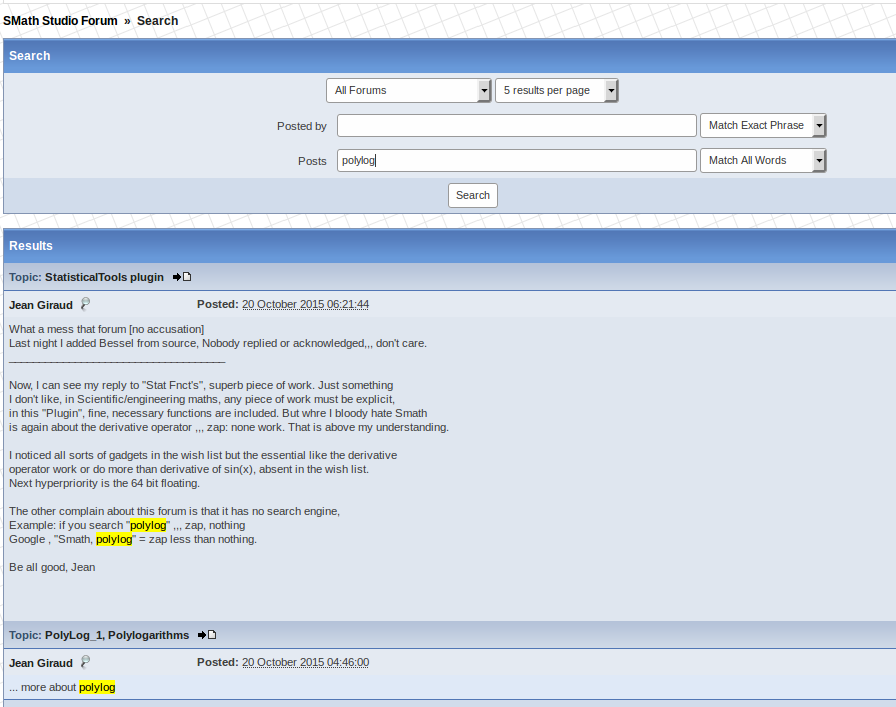Expand the 5 results per page dropdown

click(x=556, y=90)
